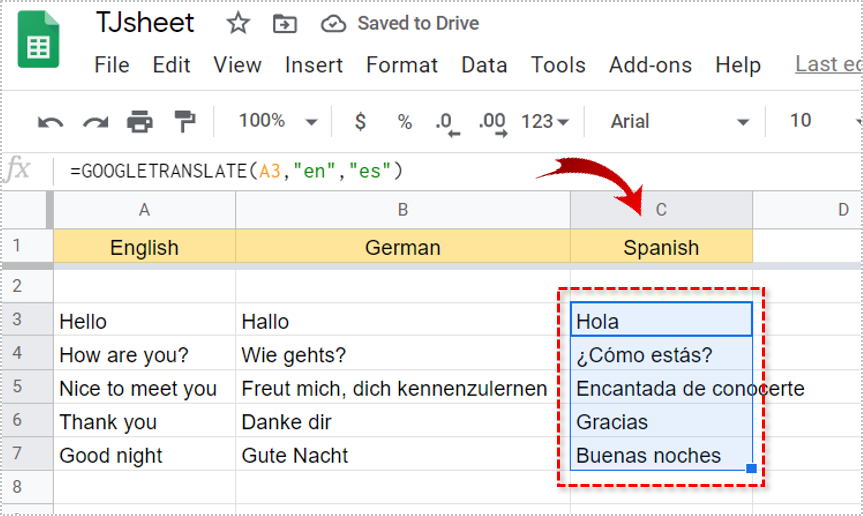Open the Data menu
The width and height of the screenshot is (863, 516).
click(484, 65)
